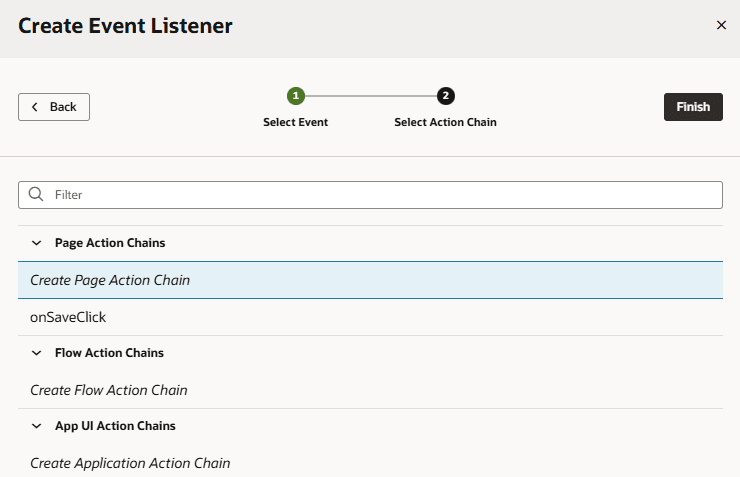Select the step 2 black circle

pos(446,96)
